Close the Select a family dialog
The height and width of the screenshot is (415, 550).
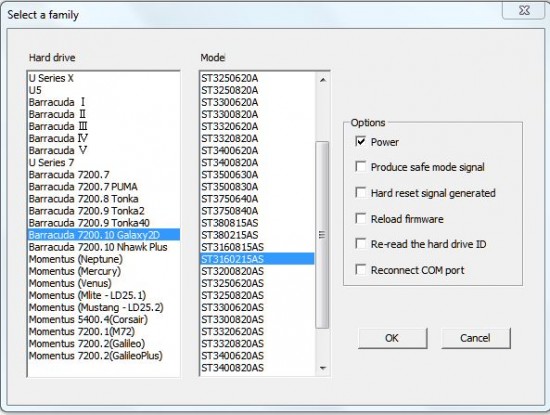524,11
